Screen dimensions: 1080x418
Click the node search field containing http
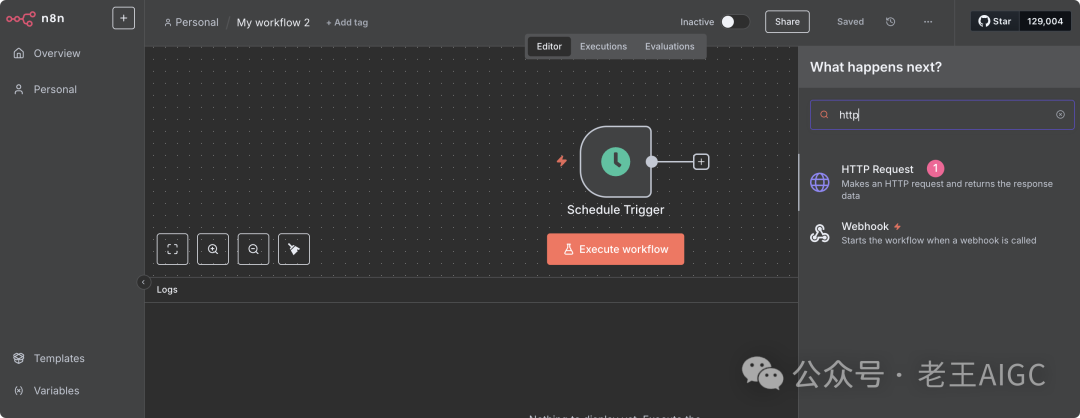tap(942, 115)
